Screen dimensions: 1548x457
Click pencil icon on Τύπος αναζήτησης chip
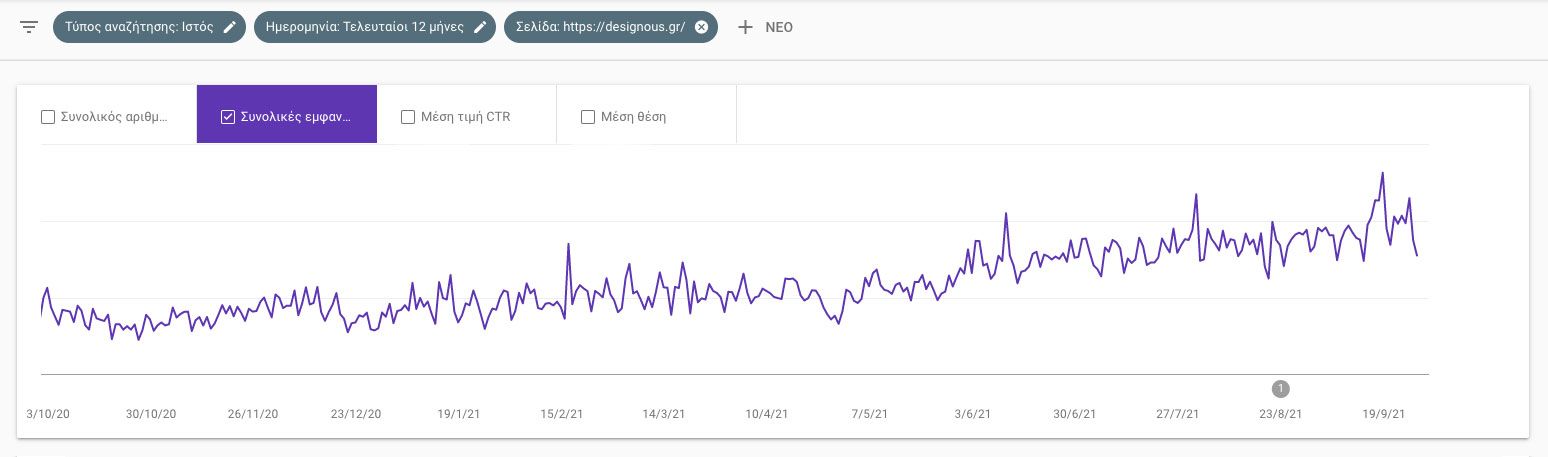click(230, 27)
